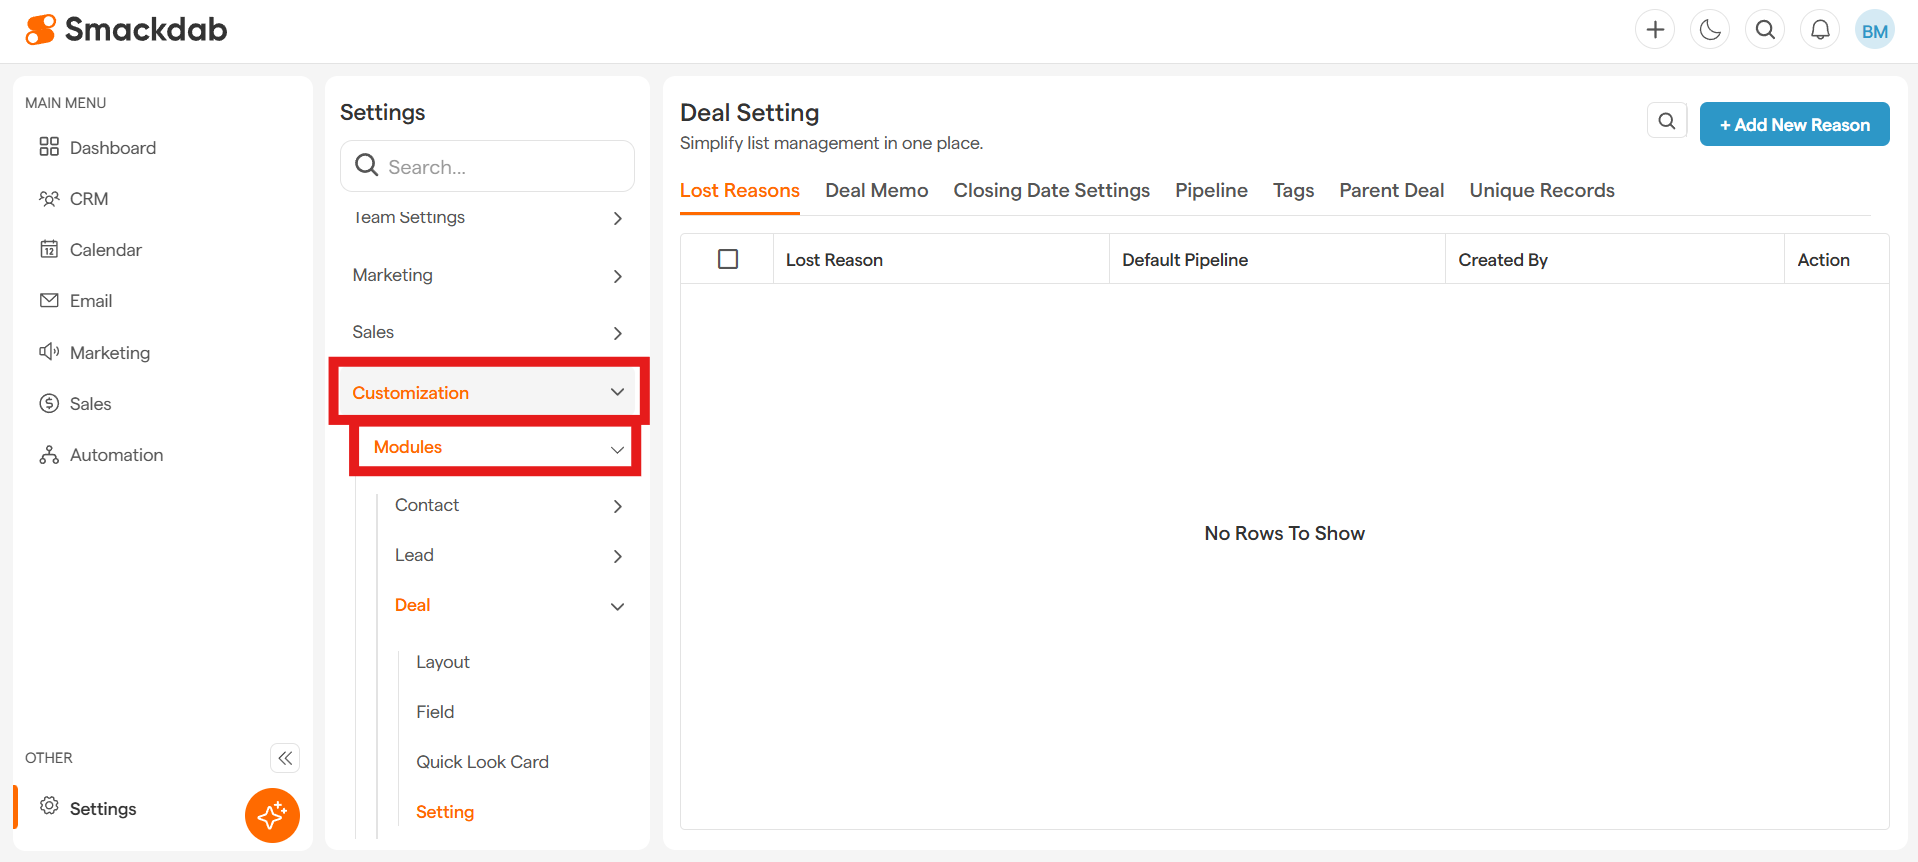The width and height of the screenshot is (1918, 862).
Task: Open notifications bell icon
Action: 1820,30
